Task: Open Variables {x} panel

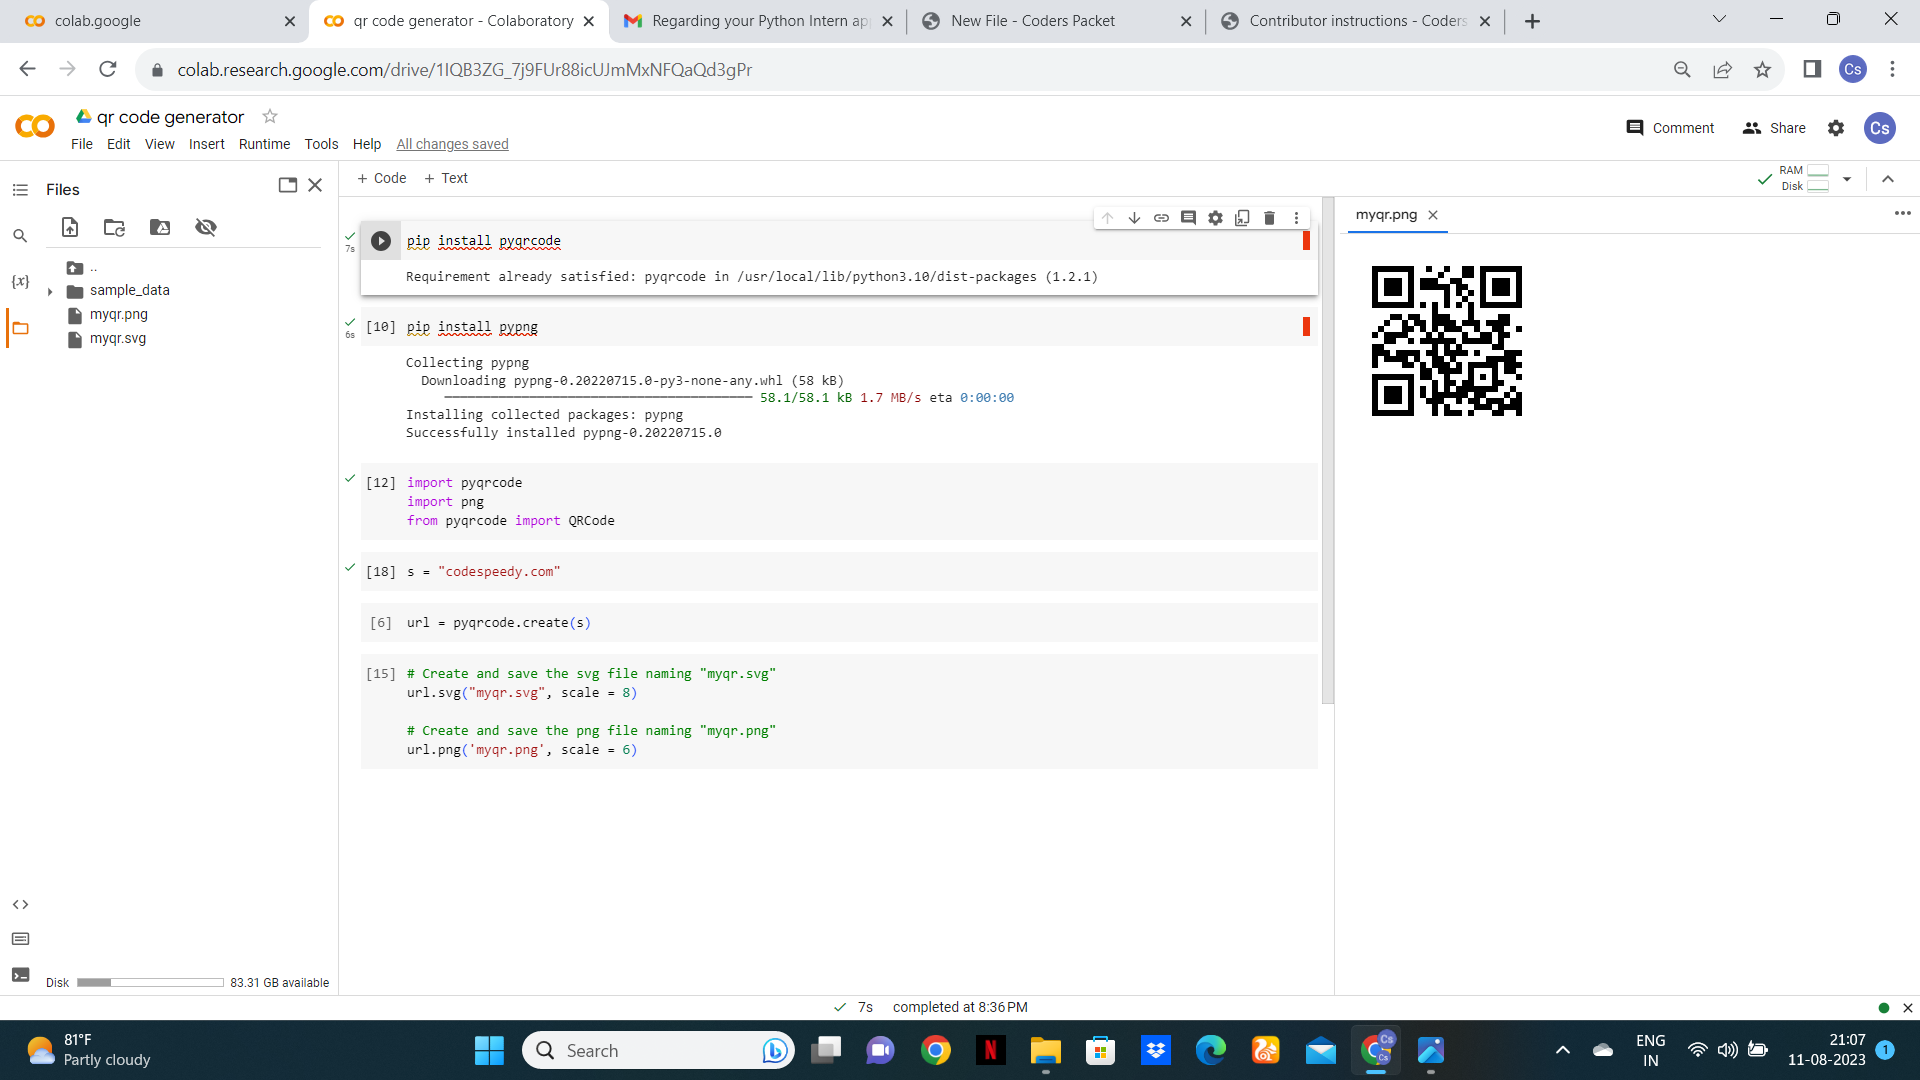Action: [x=20, y=281]
